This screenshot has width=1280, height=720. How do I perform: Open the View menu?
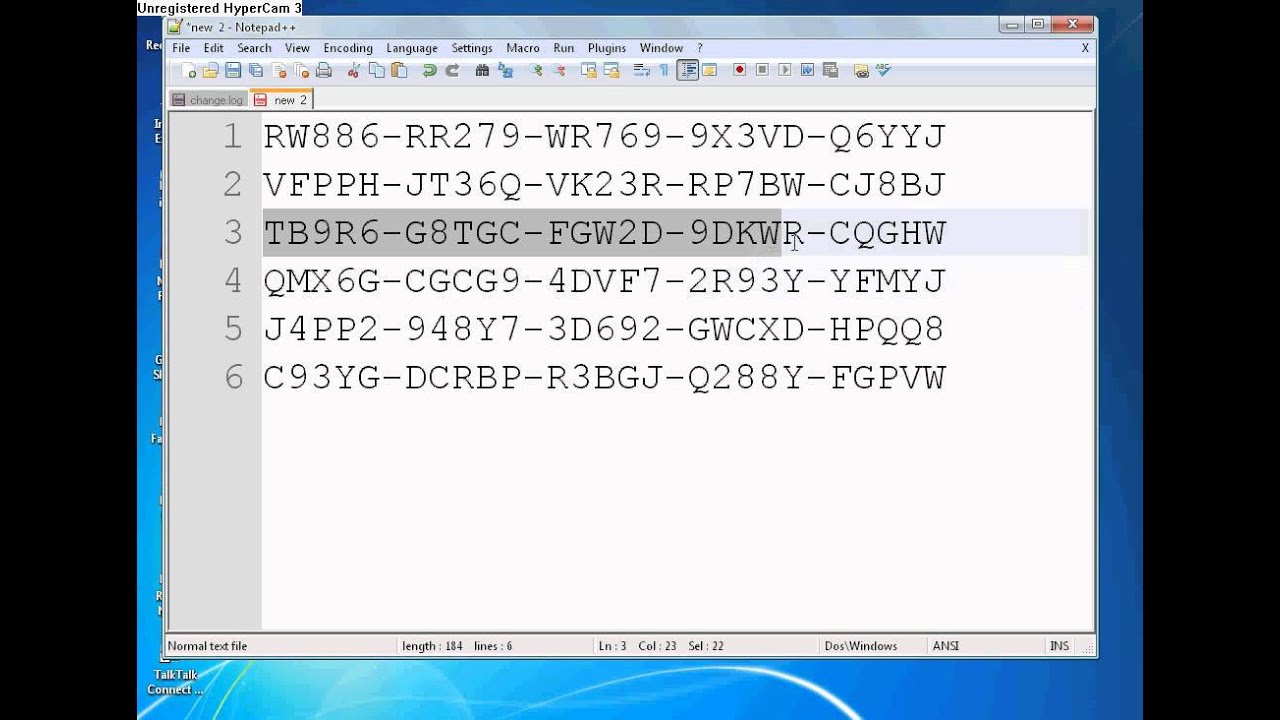[297, 48]
